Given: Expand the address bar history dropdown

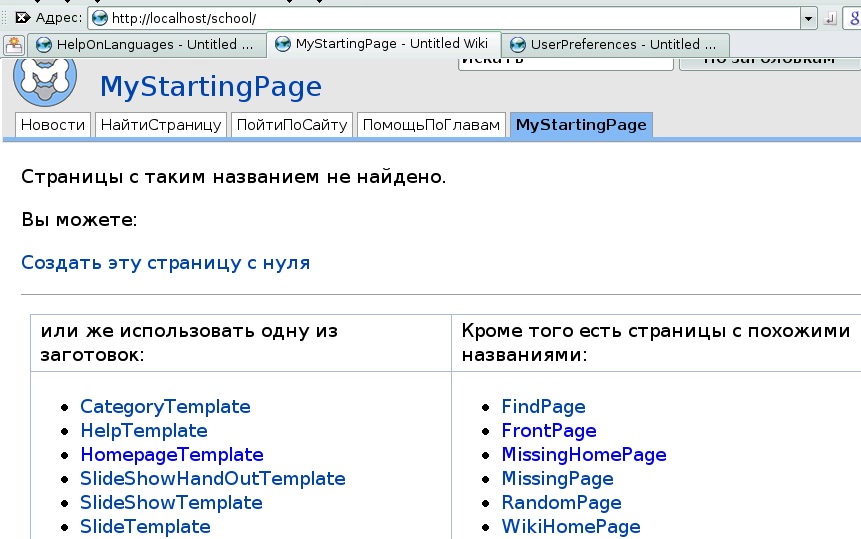Looking at the screenshot, I should (808, 18).
